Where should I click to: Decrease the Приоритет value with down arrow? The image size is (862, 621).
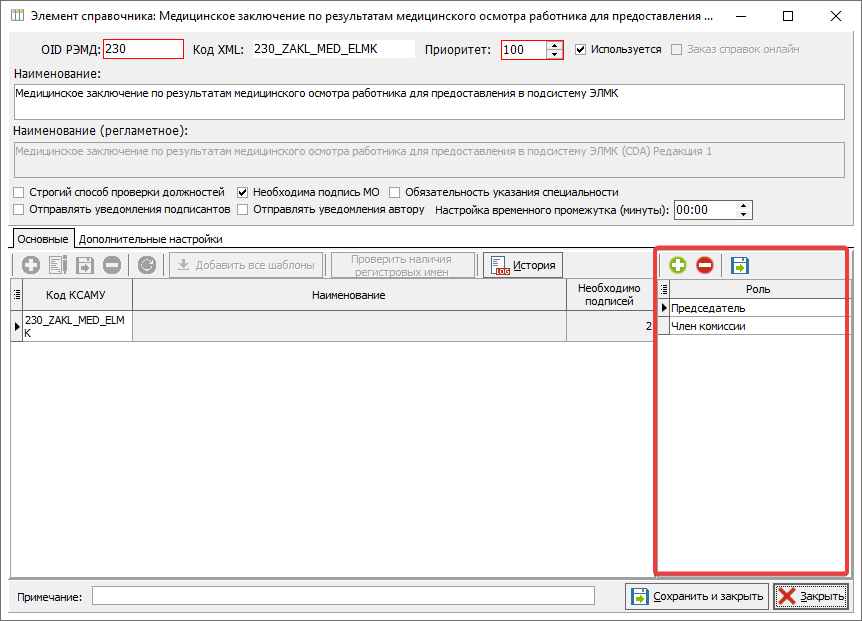coord(554,54)
